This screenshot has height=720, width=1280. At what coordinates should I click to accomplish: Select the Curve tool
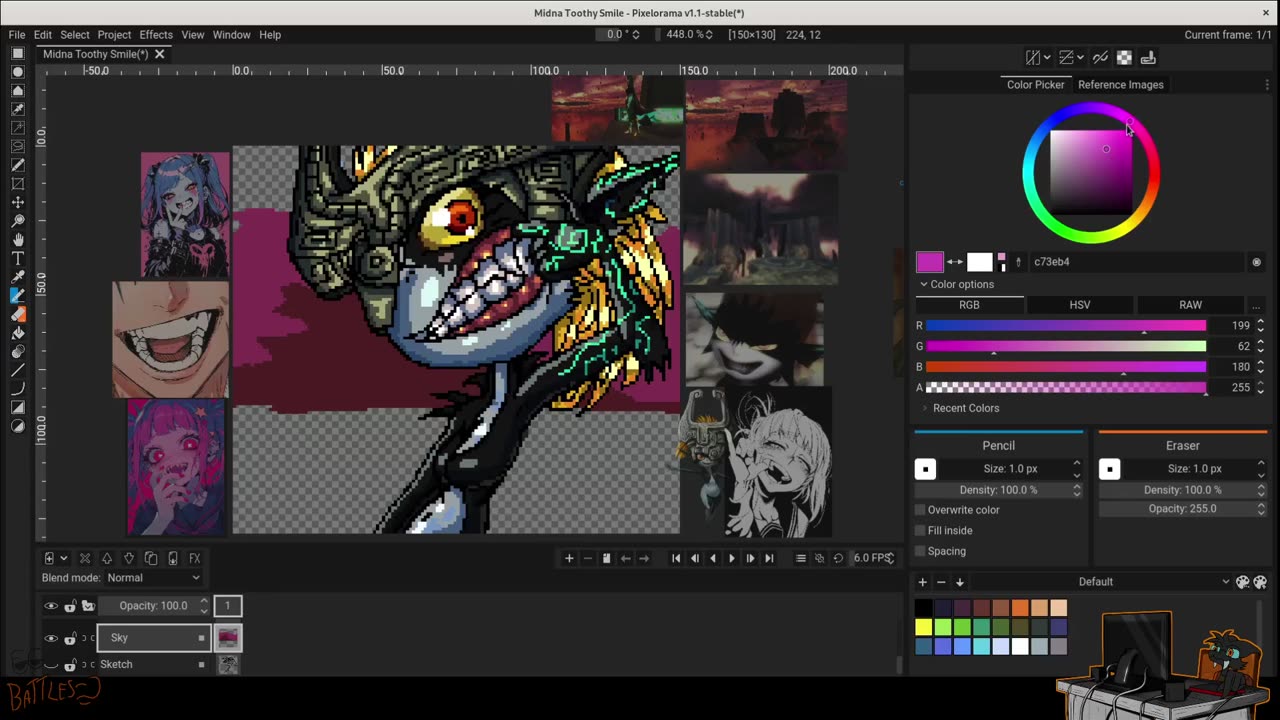pyautogui.click(x=18, y=389)
